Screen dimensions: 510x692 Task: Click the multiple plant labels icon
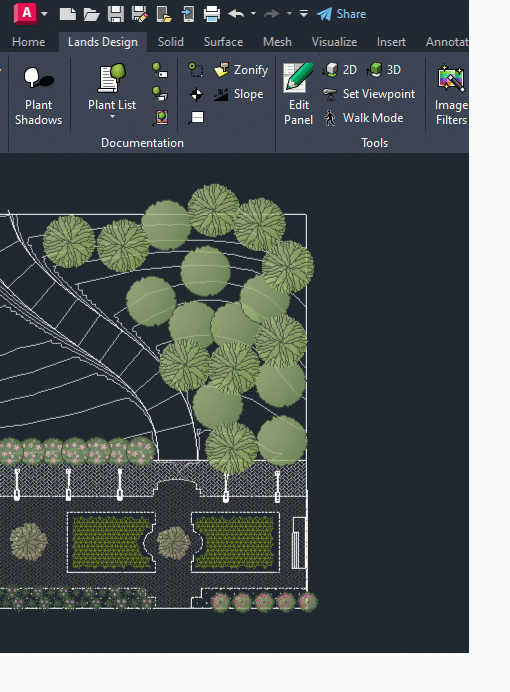point(160,94)
